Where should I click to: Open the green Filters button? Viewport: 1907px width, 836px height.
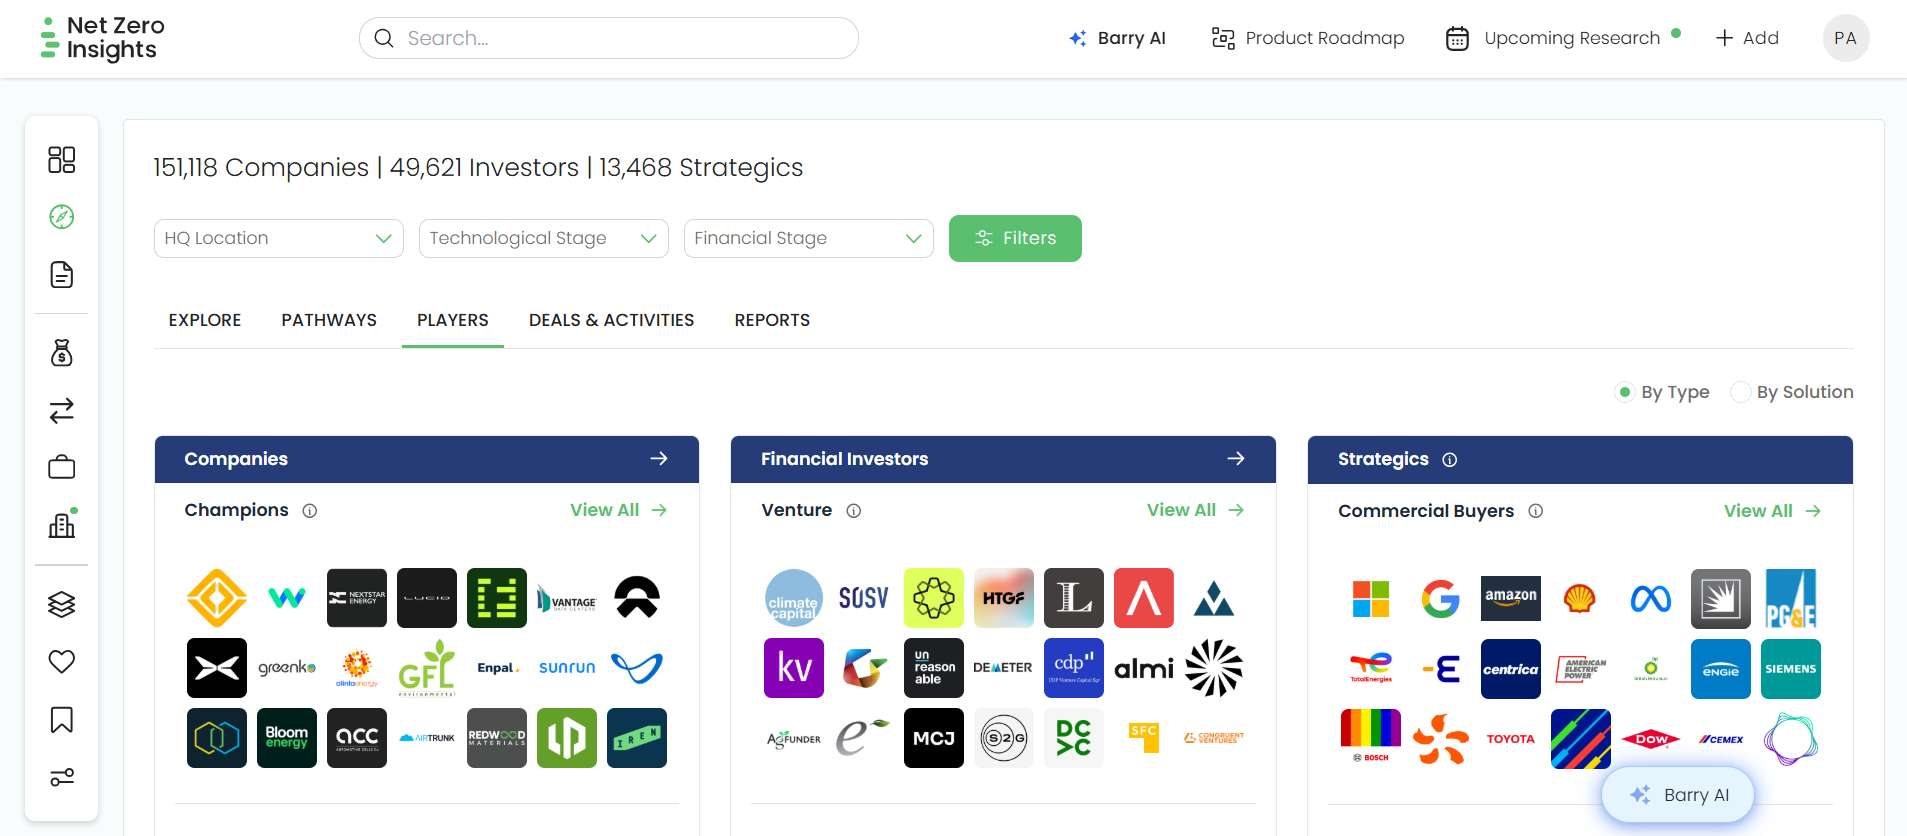(x=1015, y=238)
